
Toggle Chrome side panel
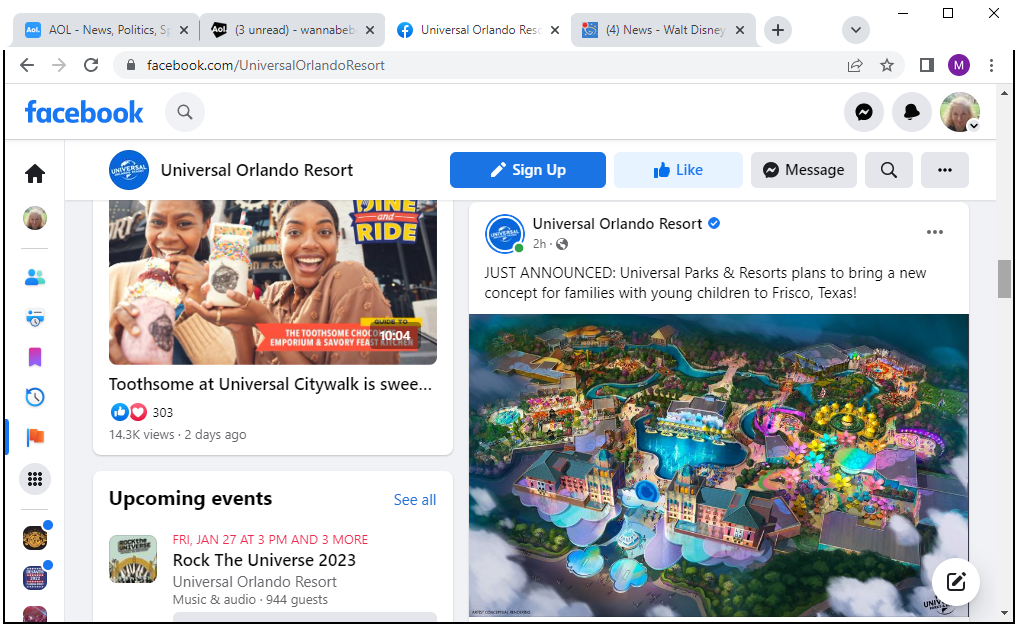click(927, 65)
